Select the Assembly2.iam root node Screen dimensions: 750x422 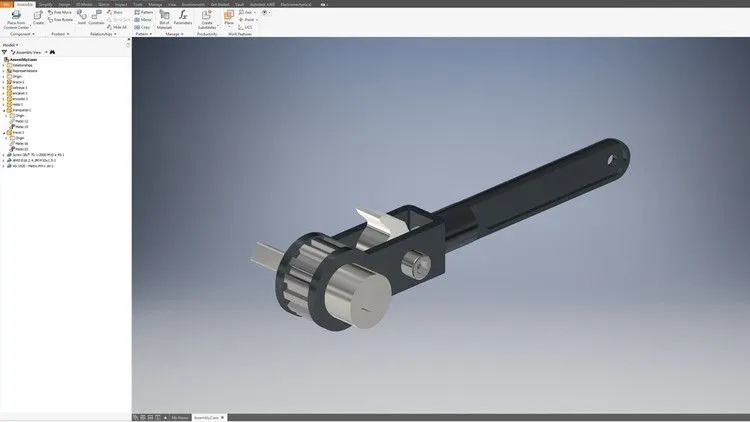[22, 59]
